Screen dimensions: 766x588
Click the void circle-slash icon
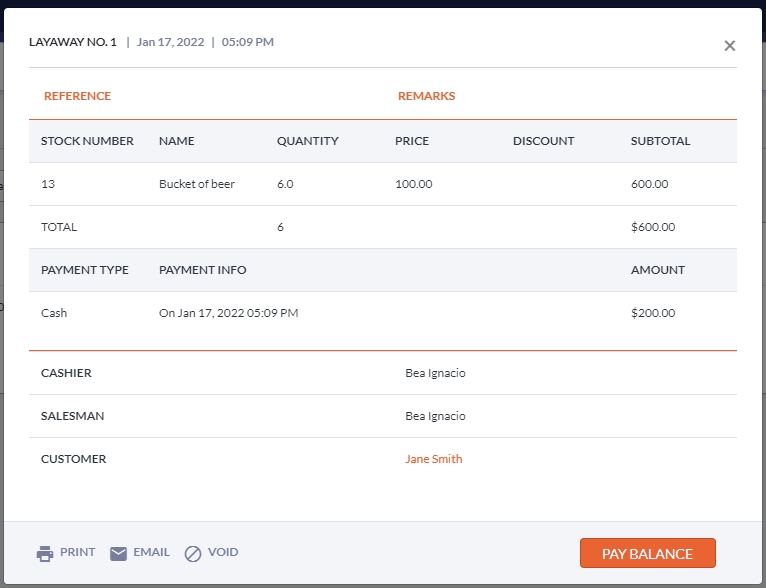coord(193,553)
